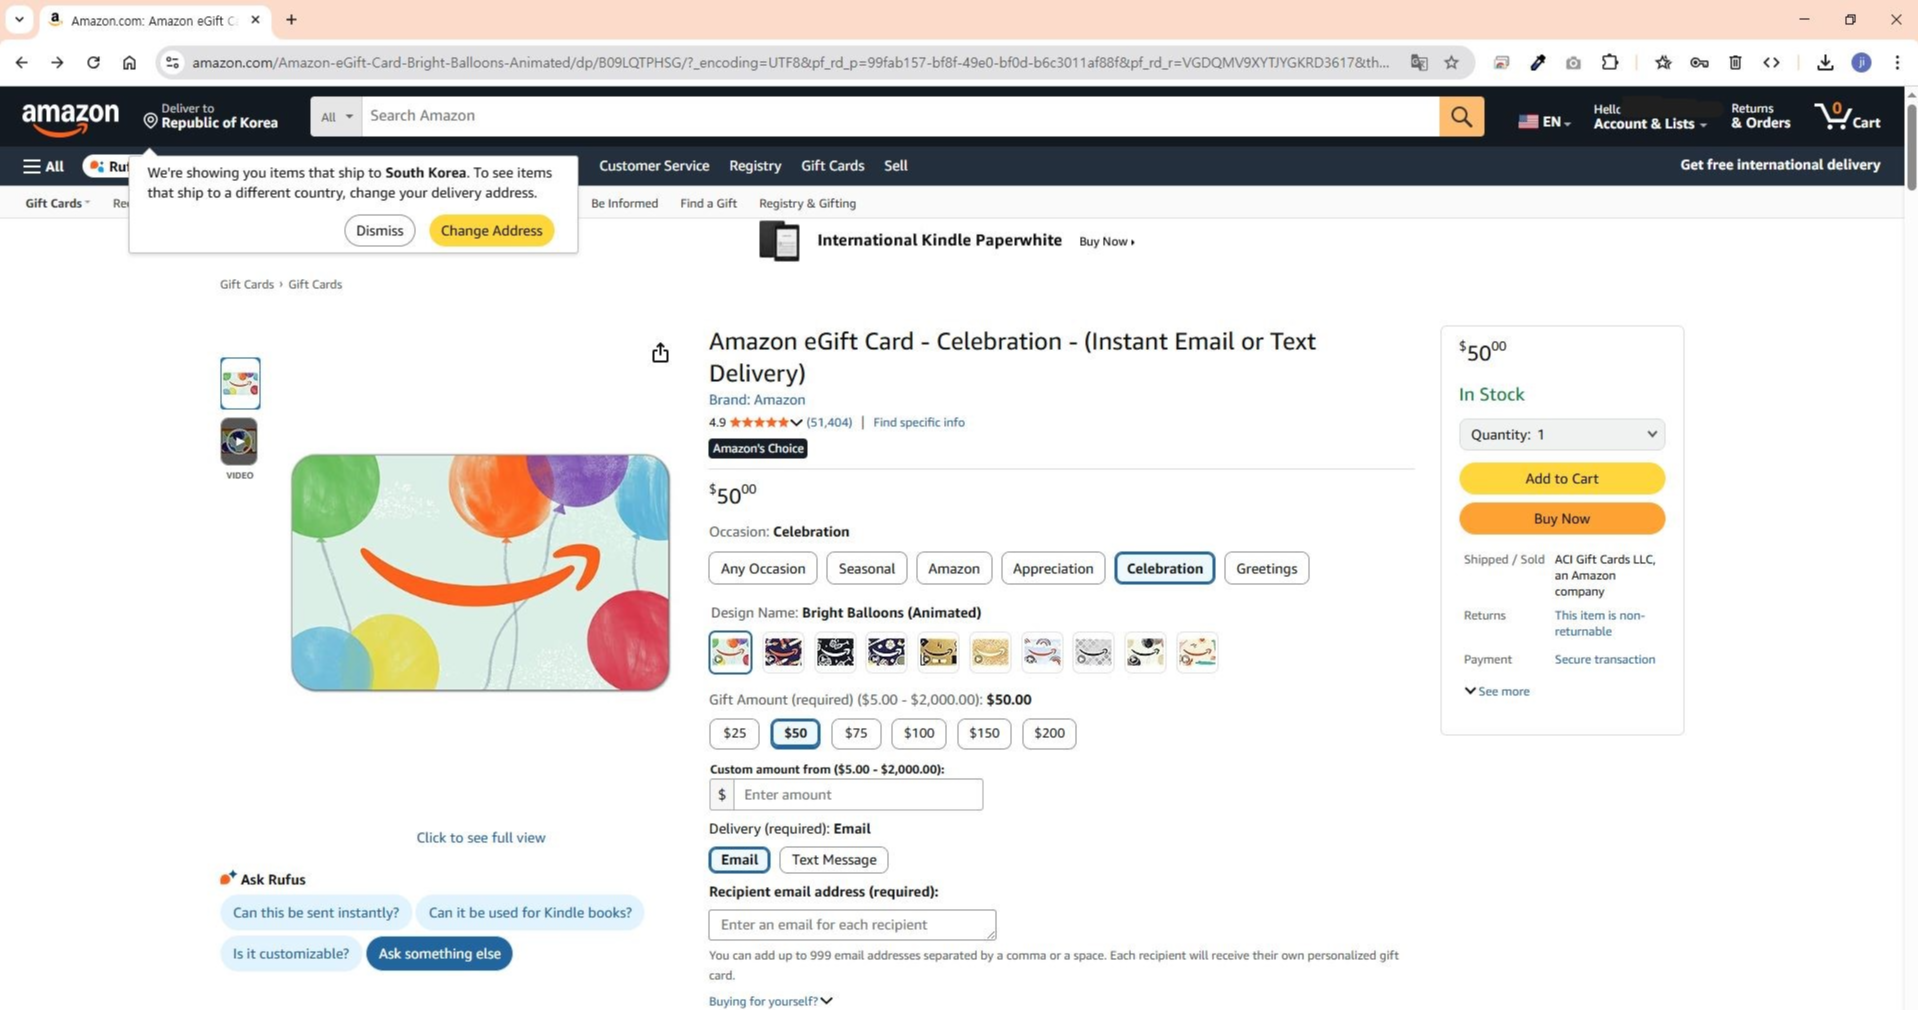Screen dimensions: 1918x1010
Task: Dismiss the shipping notice popup
Action: click(x=380, y=230)
